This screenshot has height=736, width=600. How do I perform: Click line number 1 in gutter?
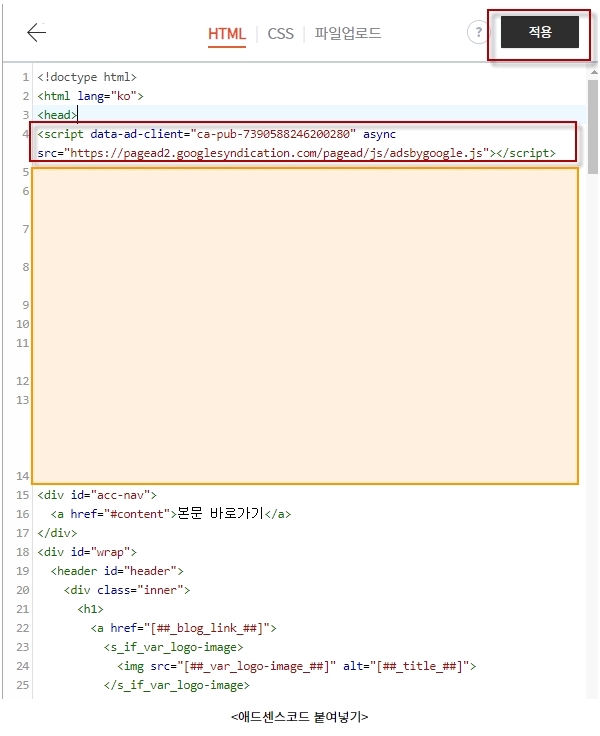point(25,77)
